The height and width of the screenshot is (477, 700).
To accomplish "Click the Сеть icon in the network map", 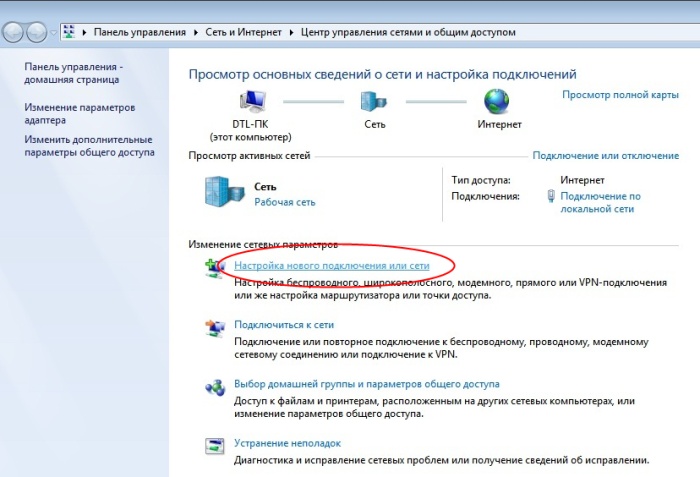I will coord(374,102).
